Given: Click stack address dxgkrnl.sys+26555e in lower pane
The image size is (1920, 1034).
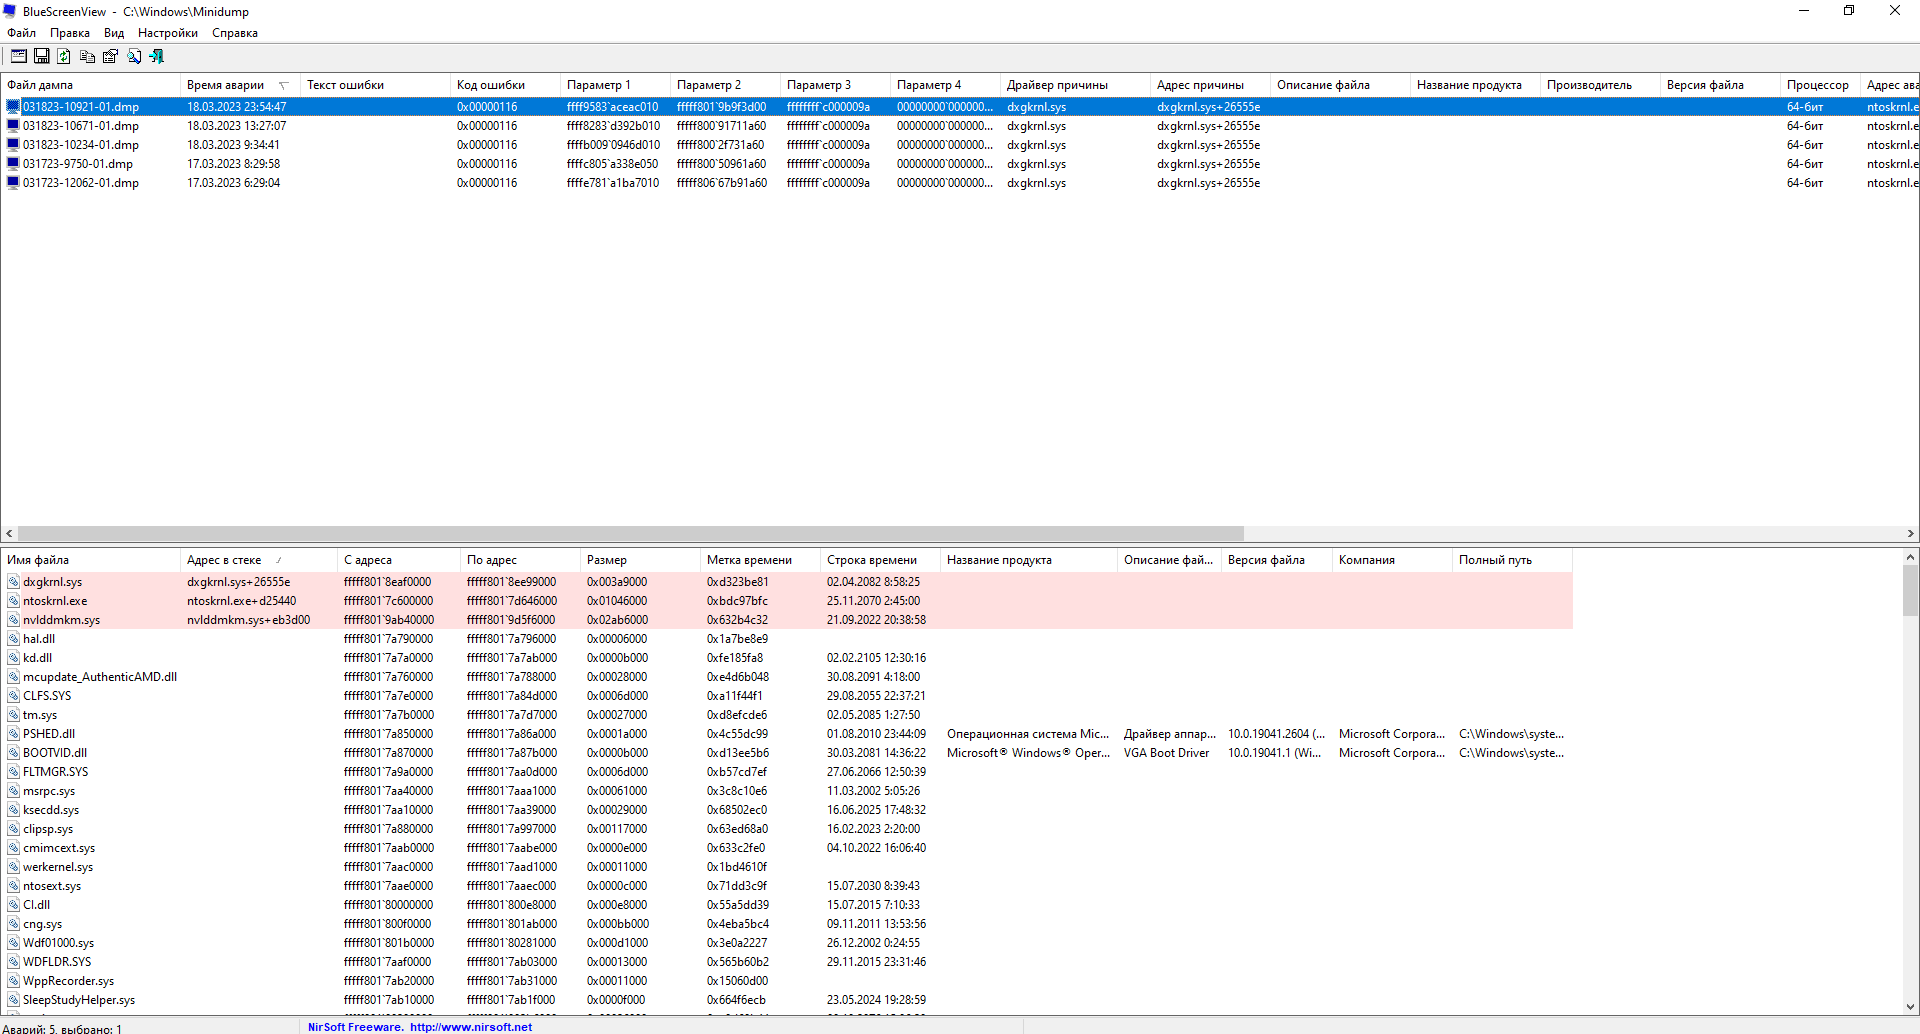Looking at the screenshot, I should (238, 582).
